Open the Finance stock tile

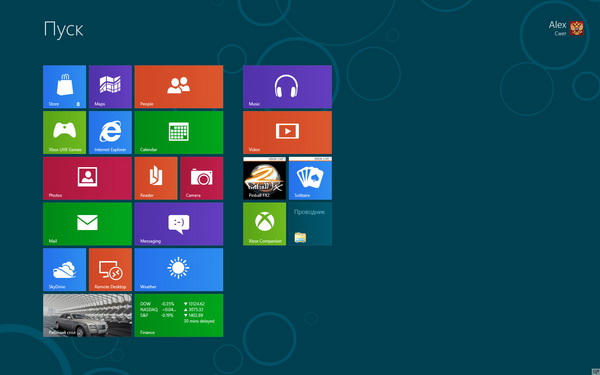[x=179, y=315]
